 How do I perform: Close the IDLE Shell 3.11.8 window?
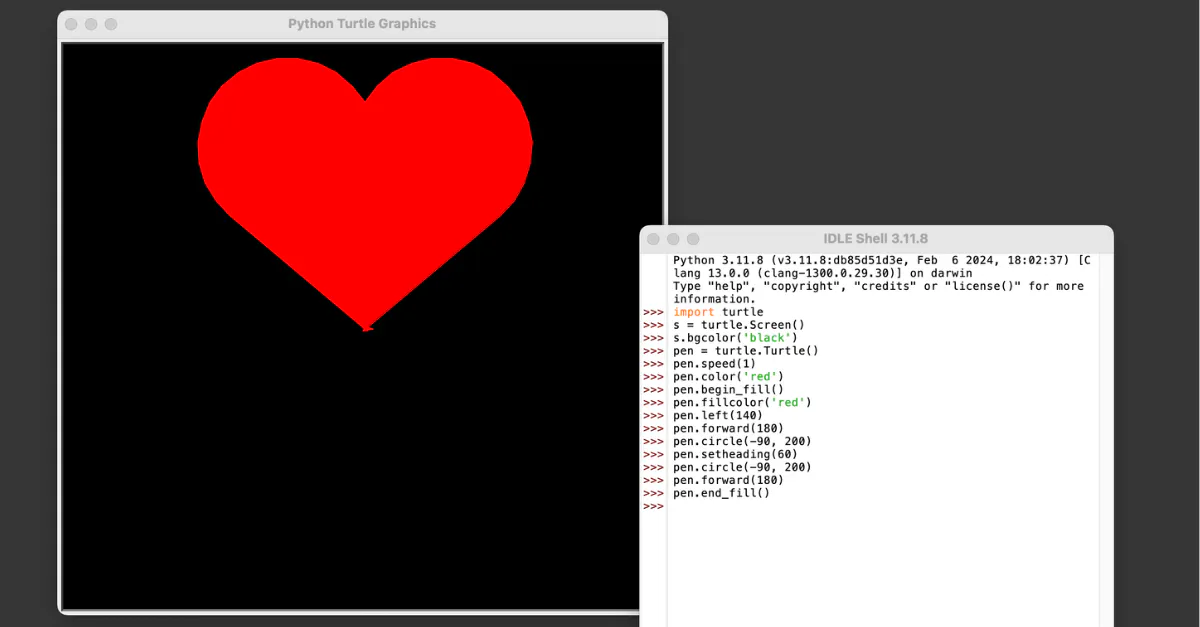point(653,239)
